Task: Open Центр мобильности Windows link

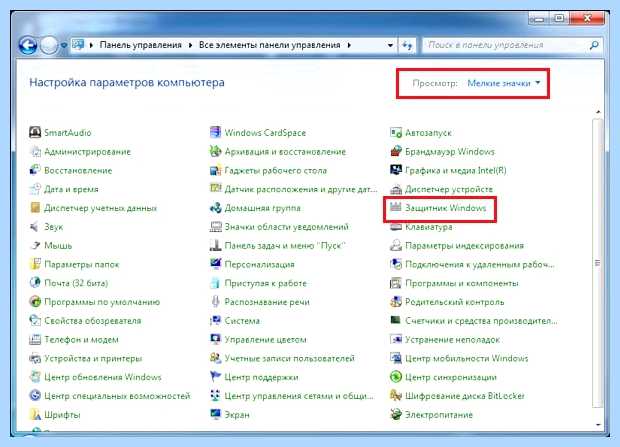Action: pyautogui.click(x=467, y=358)
